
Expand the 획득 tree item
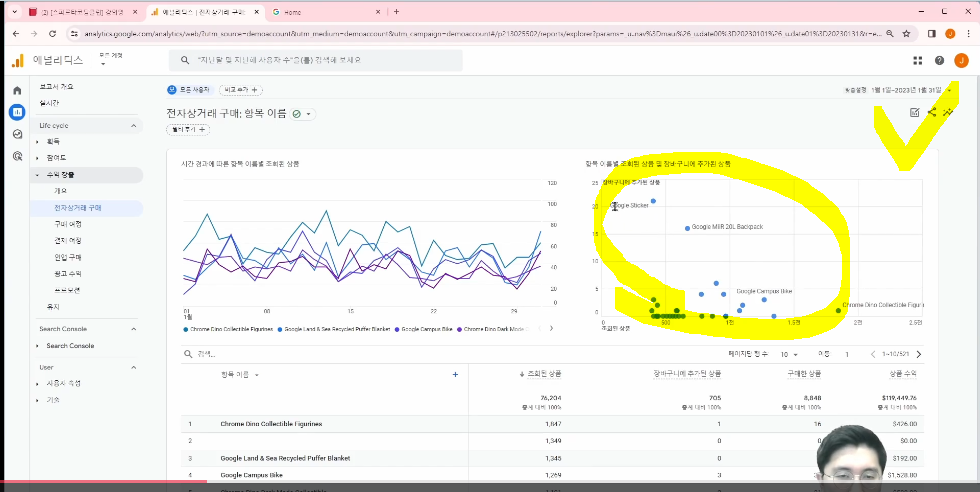tap(38, 142)
